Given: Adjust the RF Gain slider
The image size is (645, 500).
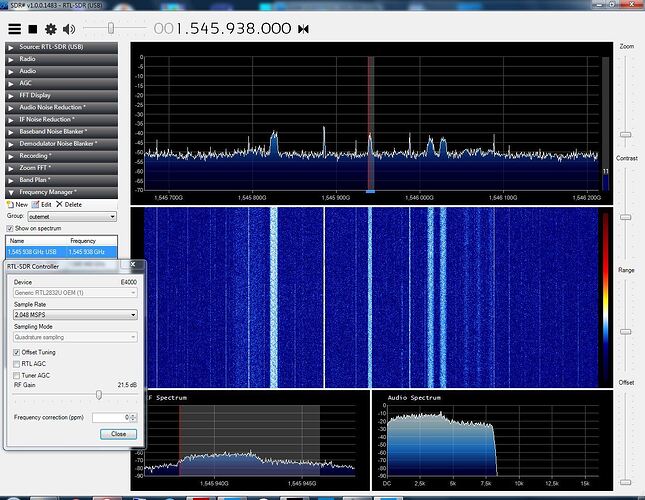Looking at the screenshot, I should 99,395.
